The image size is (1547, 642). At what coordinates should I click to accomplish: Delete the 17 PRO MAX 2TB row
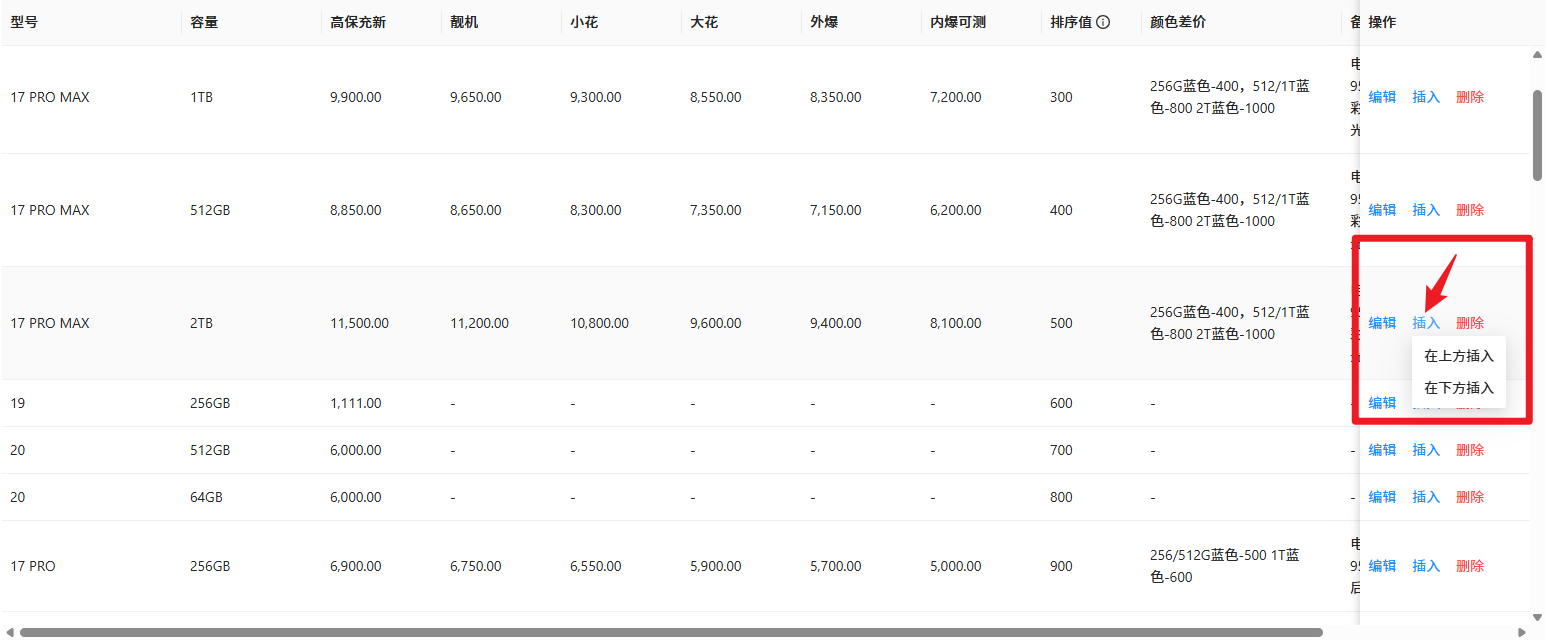pyautogui.click(x=1470, y=323)
